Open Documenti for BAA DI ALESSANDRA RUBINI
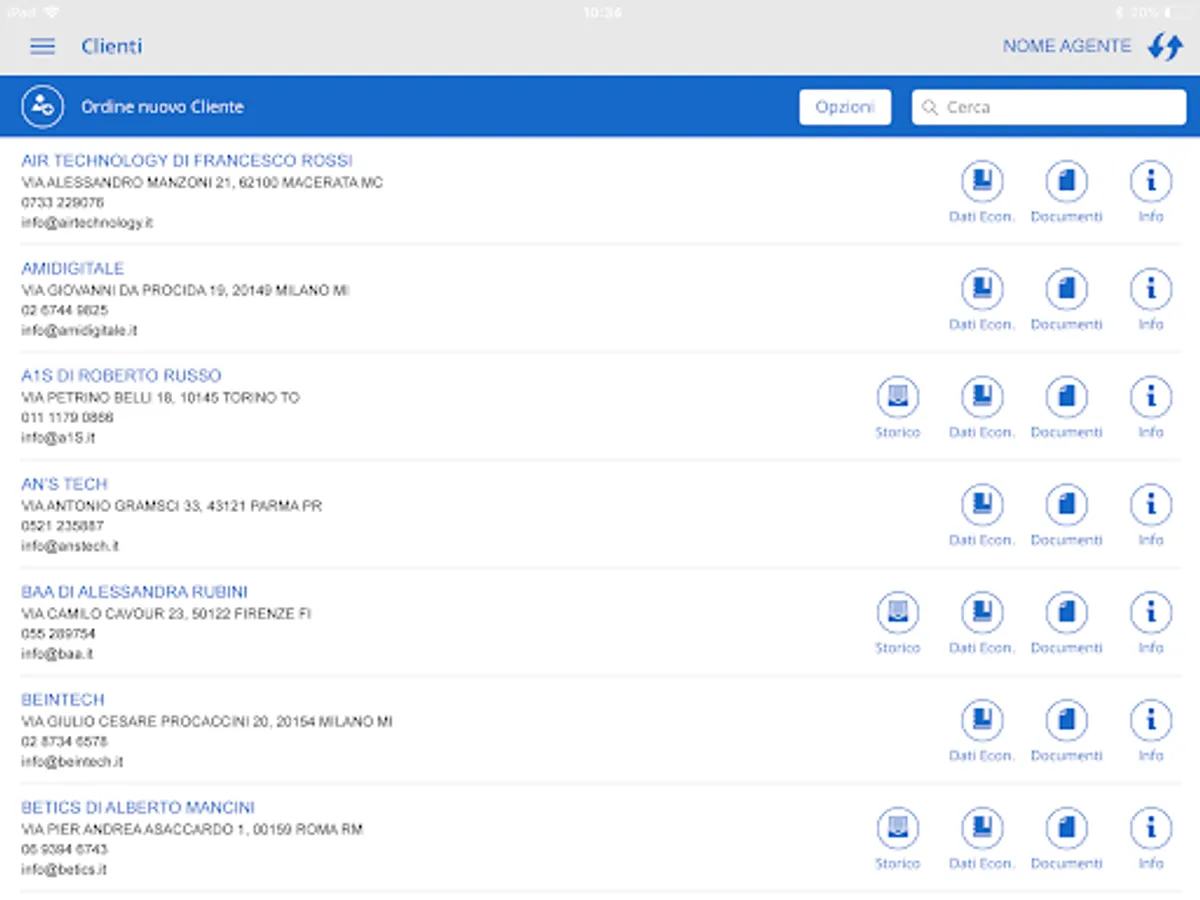 [1066, 624]
